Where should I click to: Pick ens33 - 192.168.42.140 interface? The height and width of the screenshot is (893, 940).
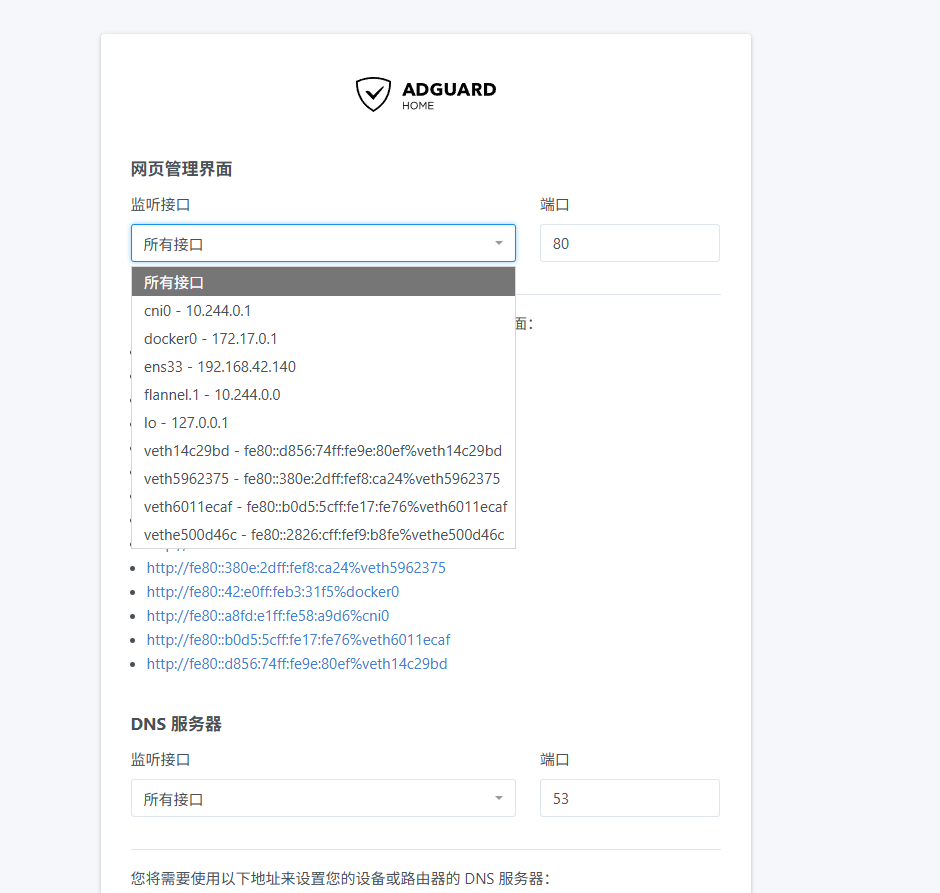[323, 367]
